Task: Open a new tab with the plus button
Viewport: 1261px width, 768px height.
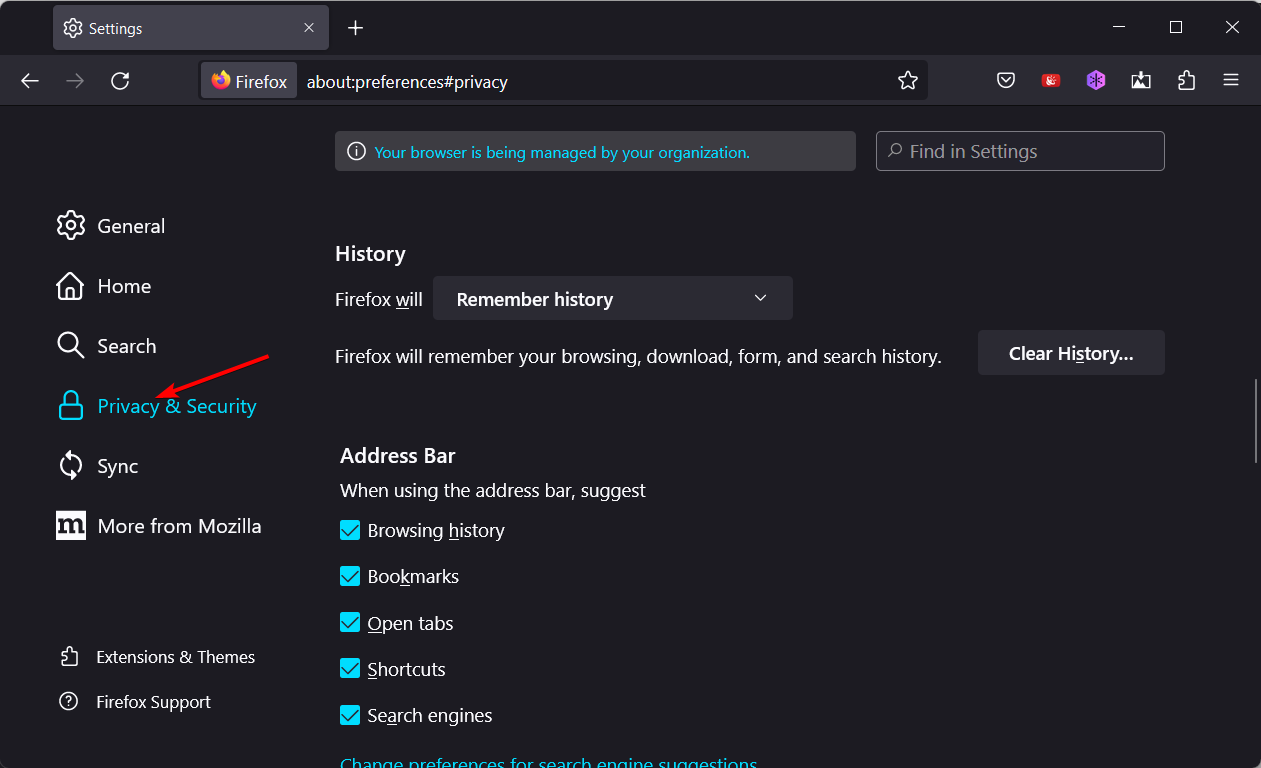Action: point(355,28)
